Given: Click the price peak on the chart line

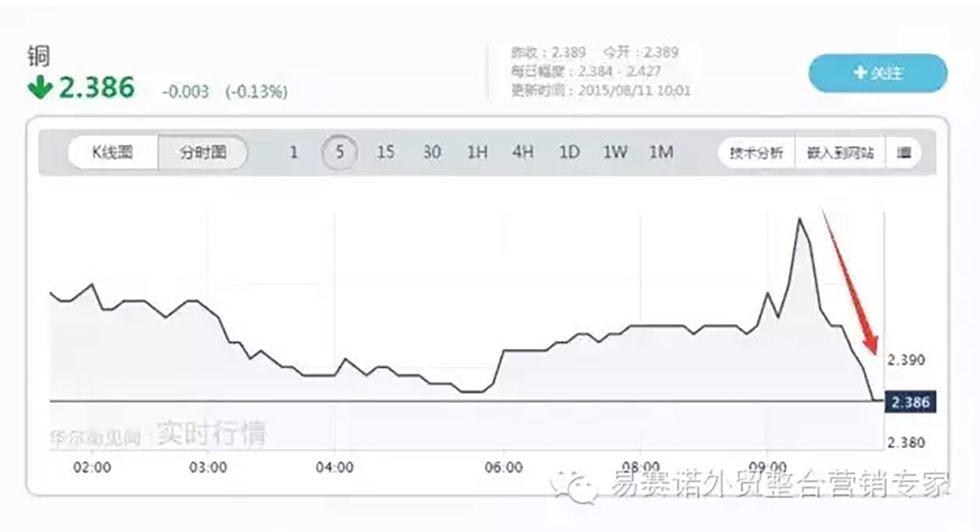Looking at the screenshot, I should point(800,218).
